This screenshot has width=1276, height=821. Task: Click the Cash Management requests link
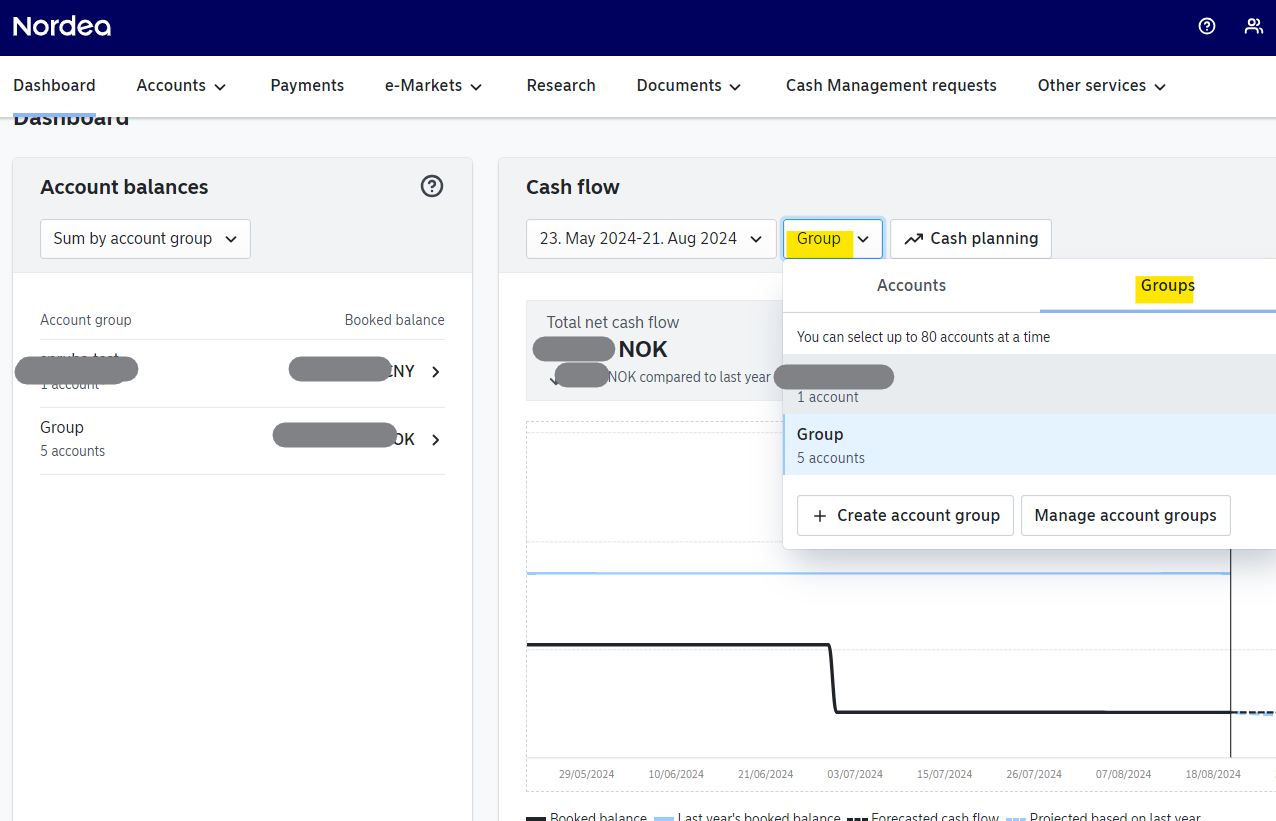point(890,86)
